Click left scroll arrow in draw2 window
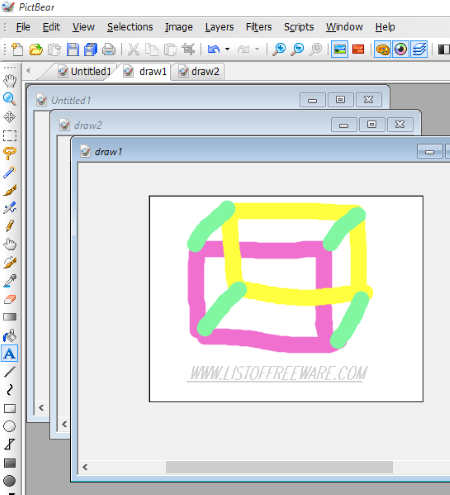This screenshot has width=450, height=495. tap(65, 424)
